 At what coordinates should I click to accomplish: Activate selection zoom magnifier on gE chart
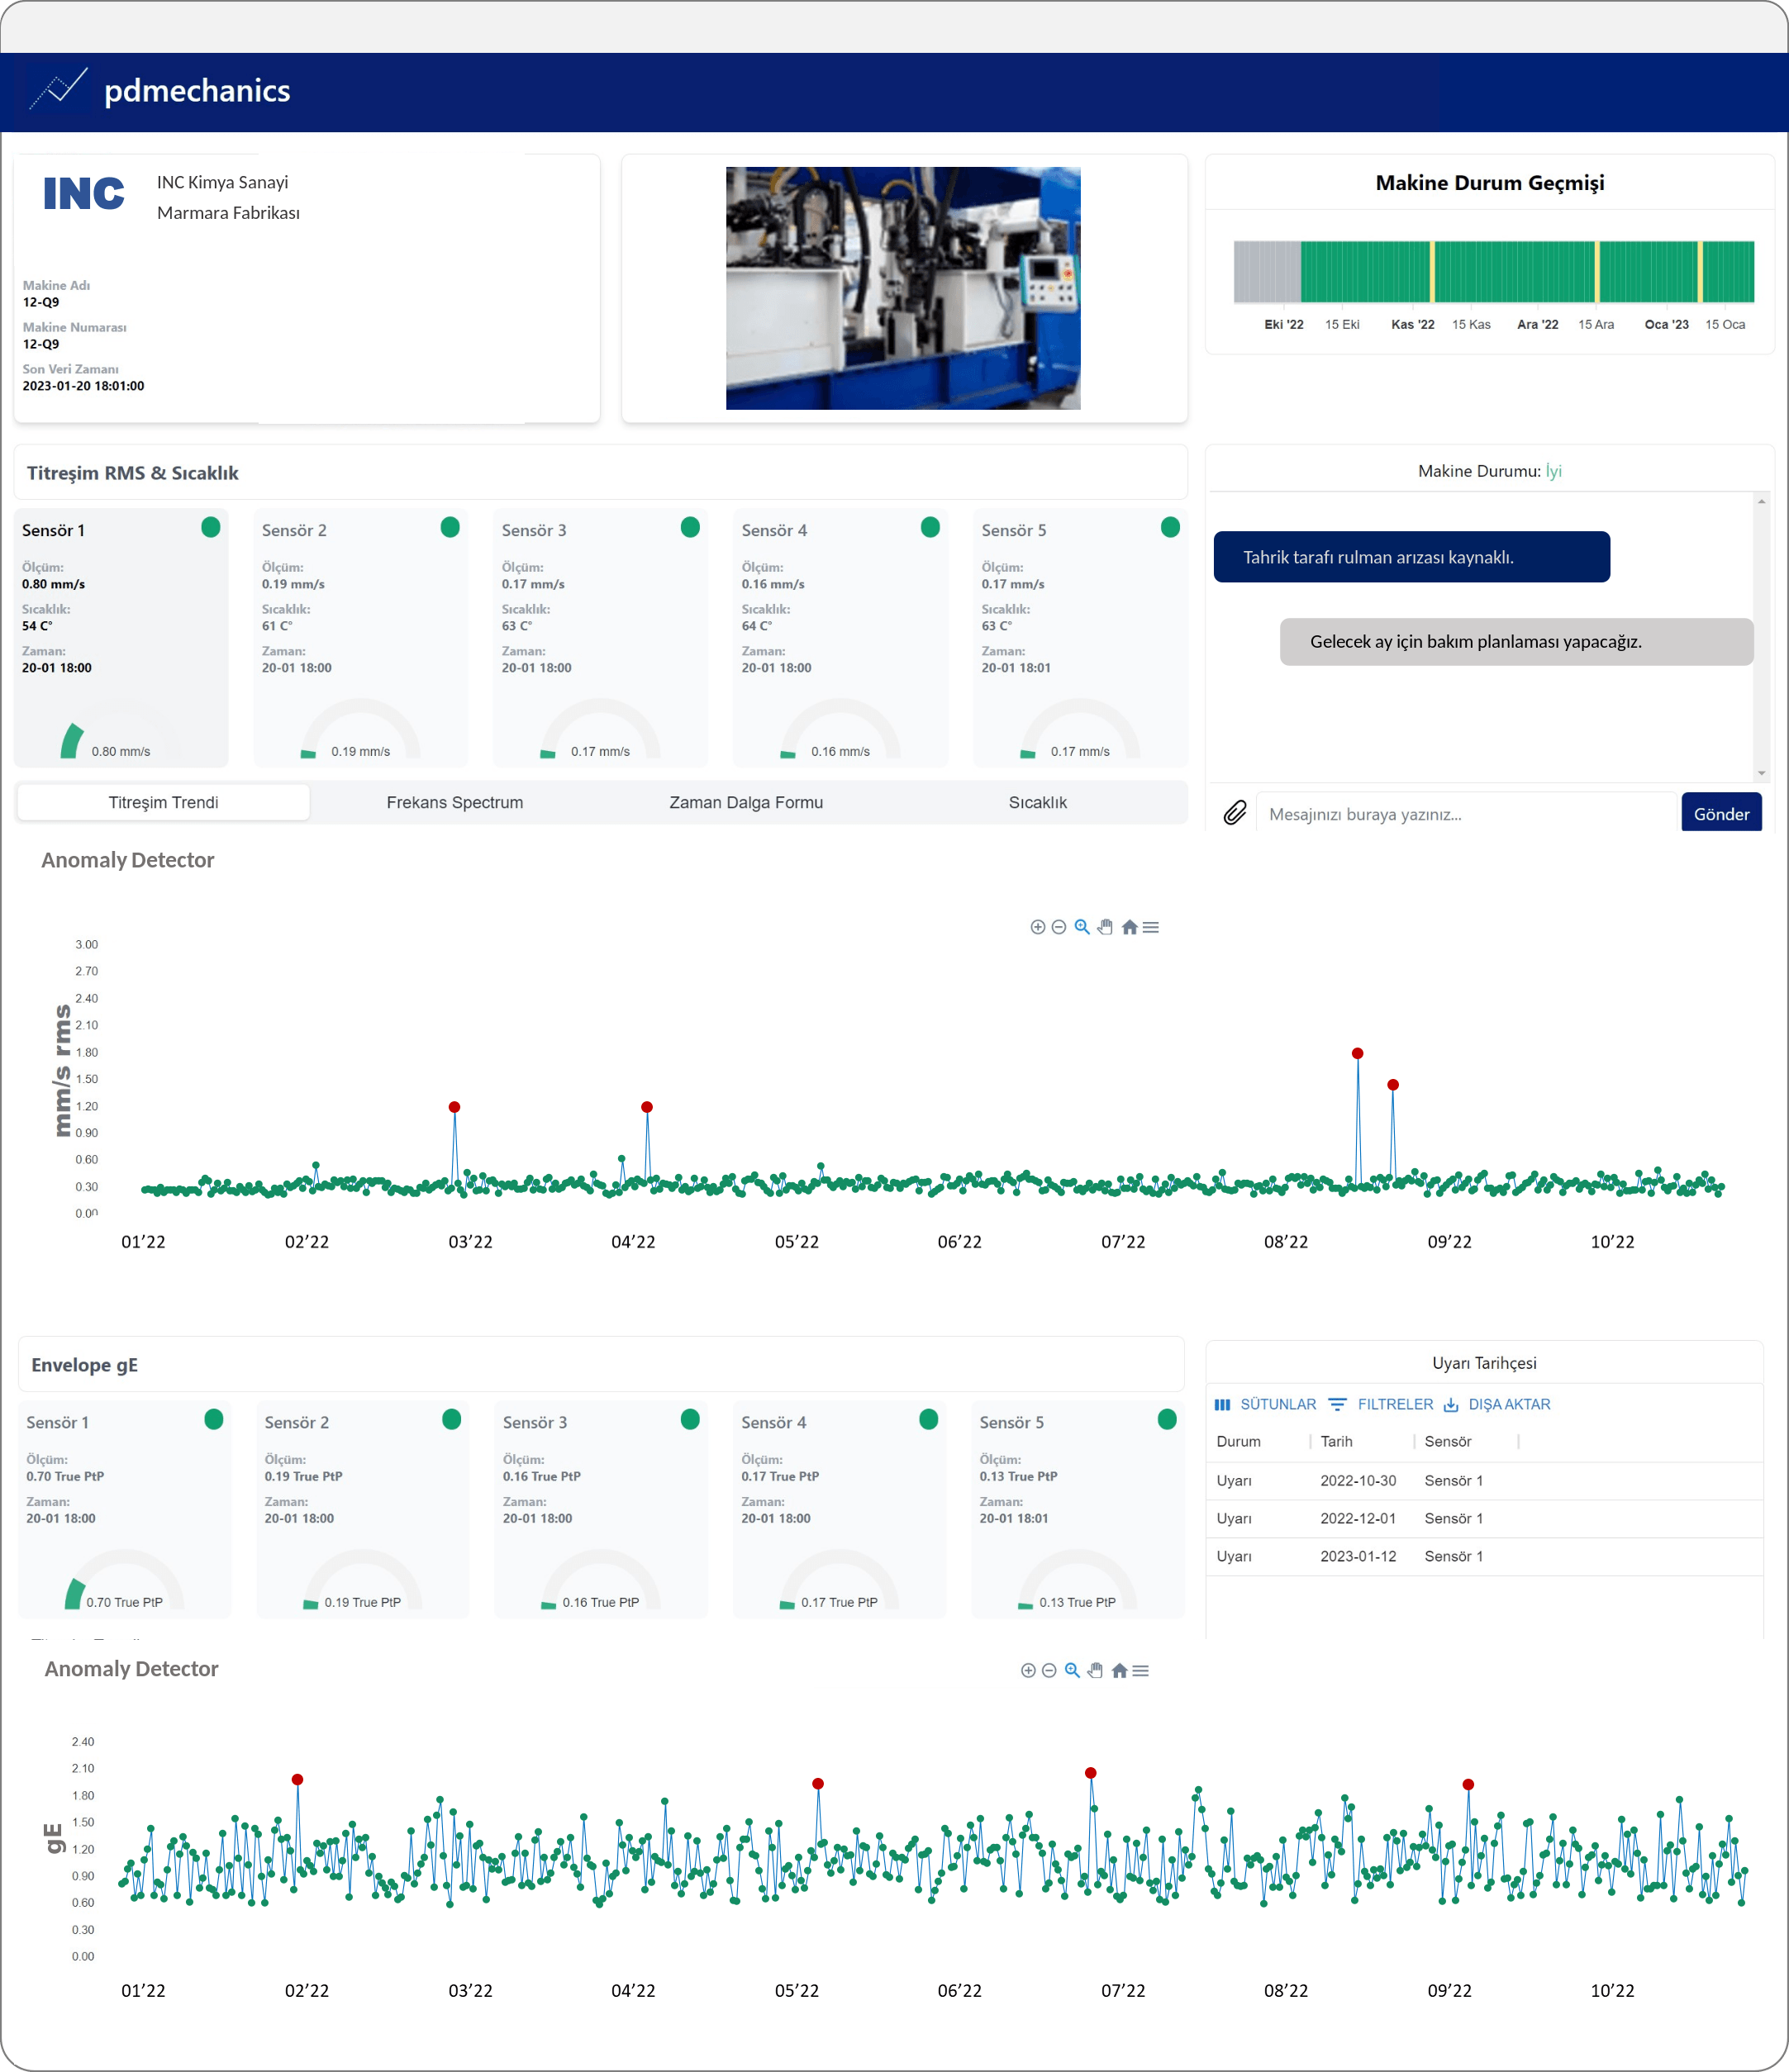click(x=1072, y=1670)
